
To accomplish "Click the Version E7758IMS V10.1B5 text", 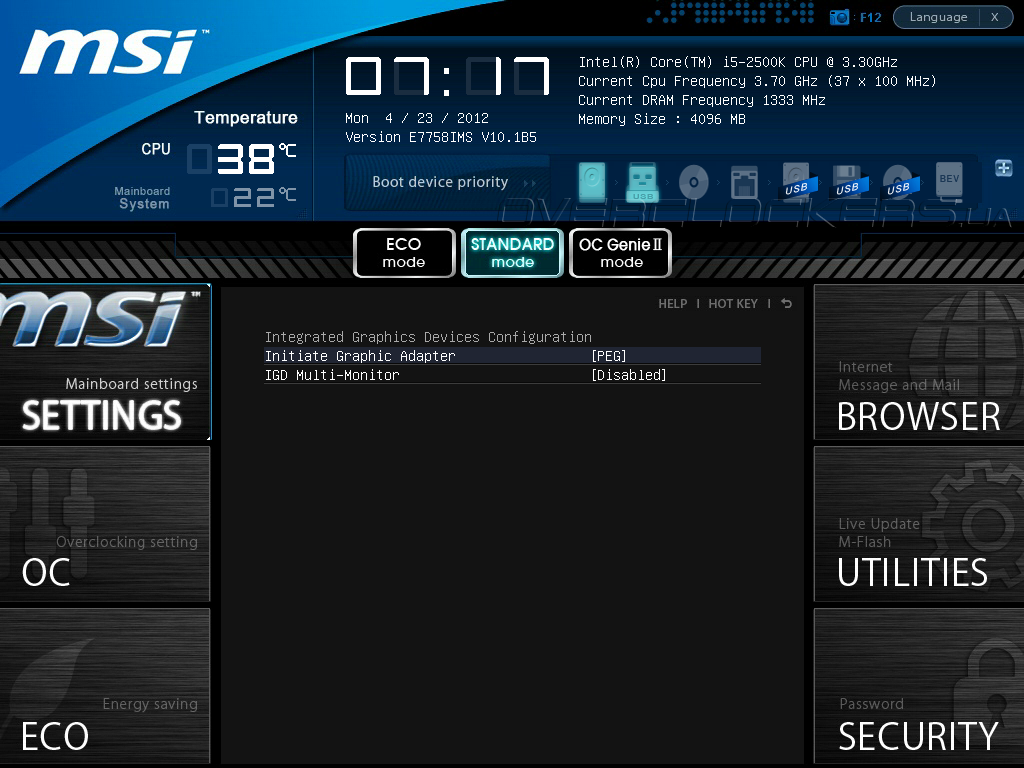I will 441,137.
